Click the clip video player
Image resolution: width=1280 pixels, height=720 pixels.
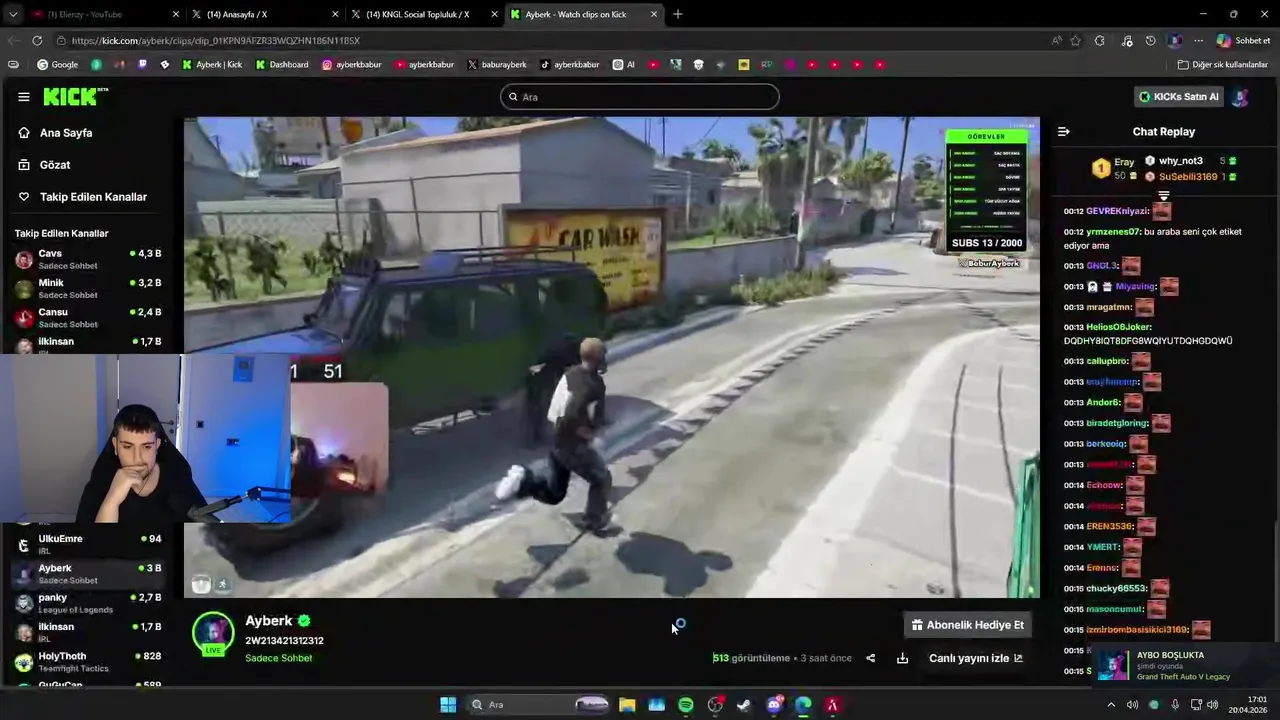612,357
